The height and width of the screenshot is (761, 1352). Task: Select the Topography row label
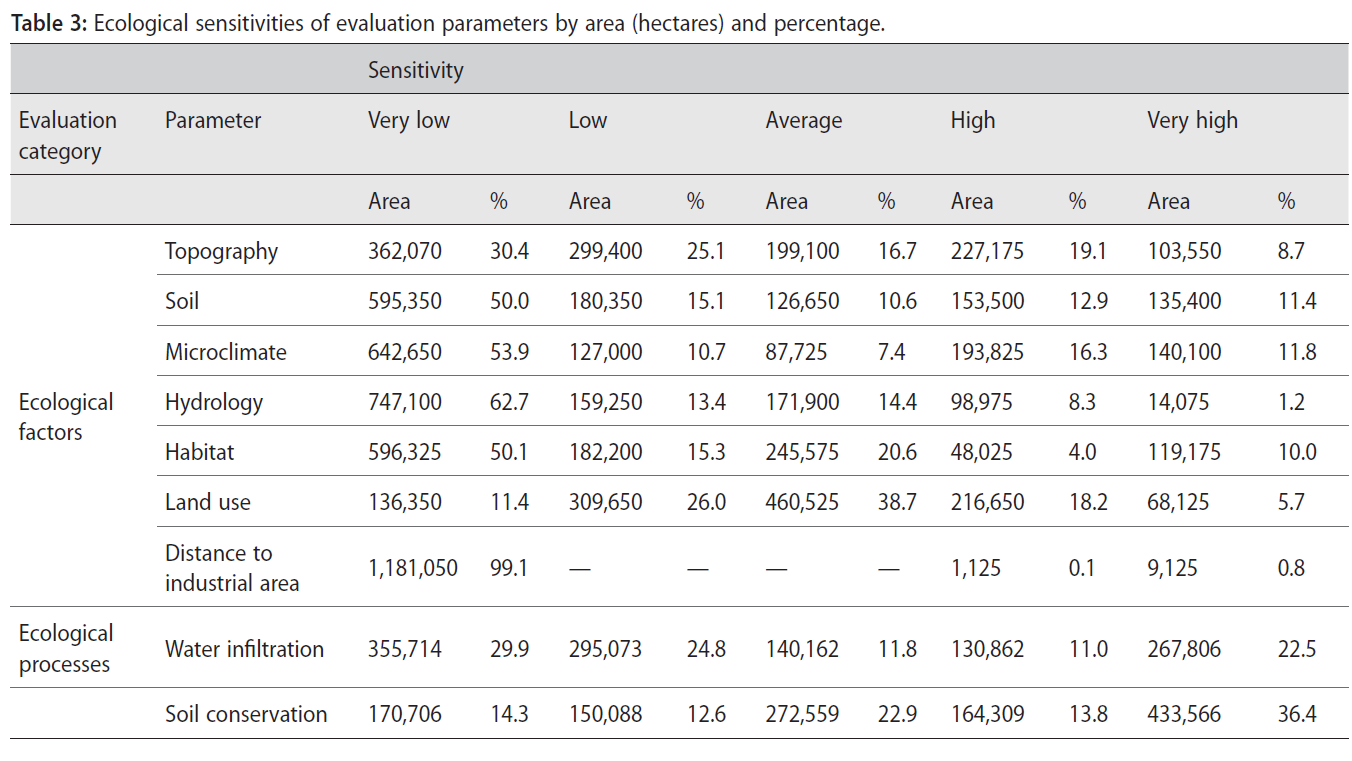pos(221,251)
